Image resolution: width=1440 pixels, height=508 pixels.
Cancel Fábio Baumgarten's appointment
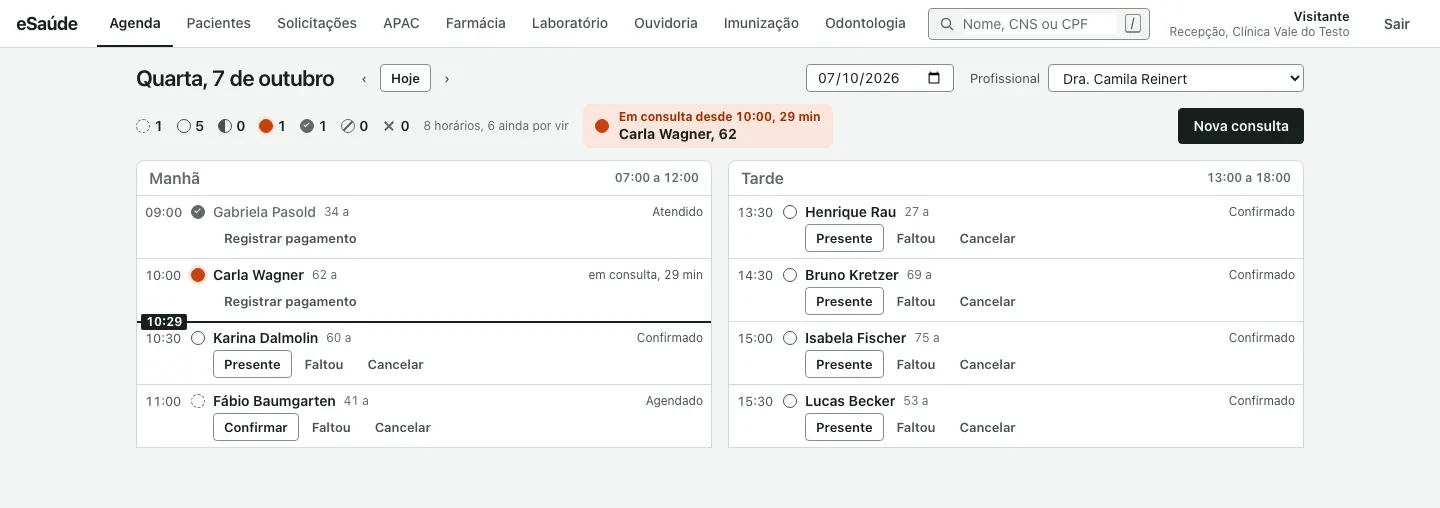403,428
